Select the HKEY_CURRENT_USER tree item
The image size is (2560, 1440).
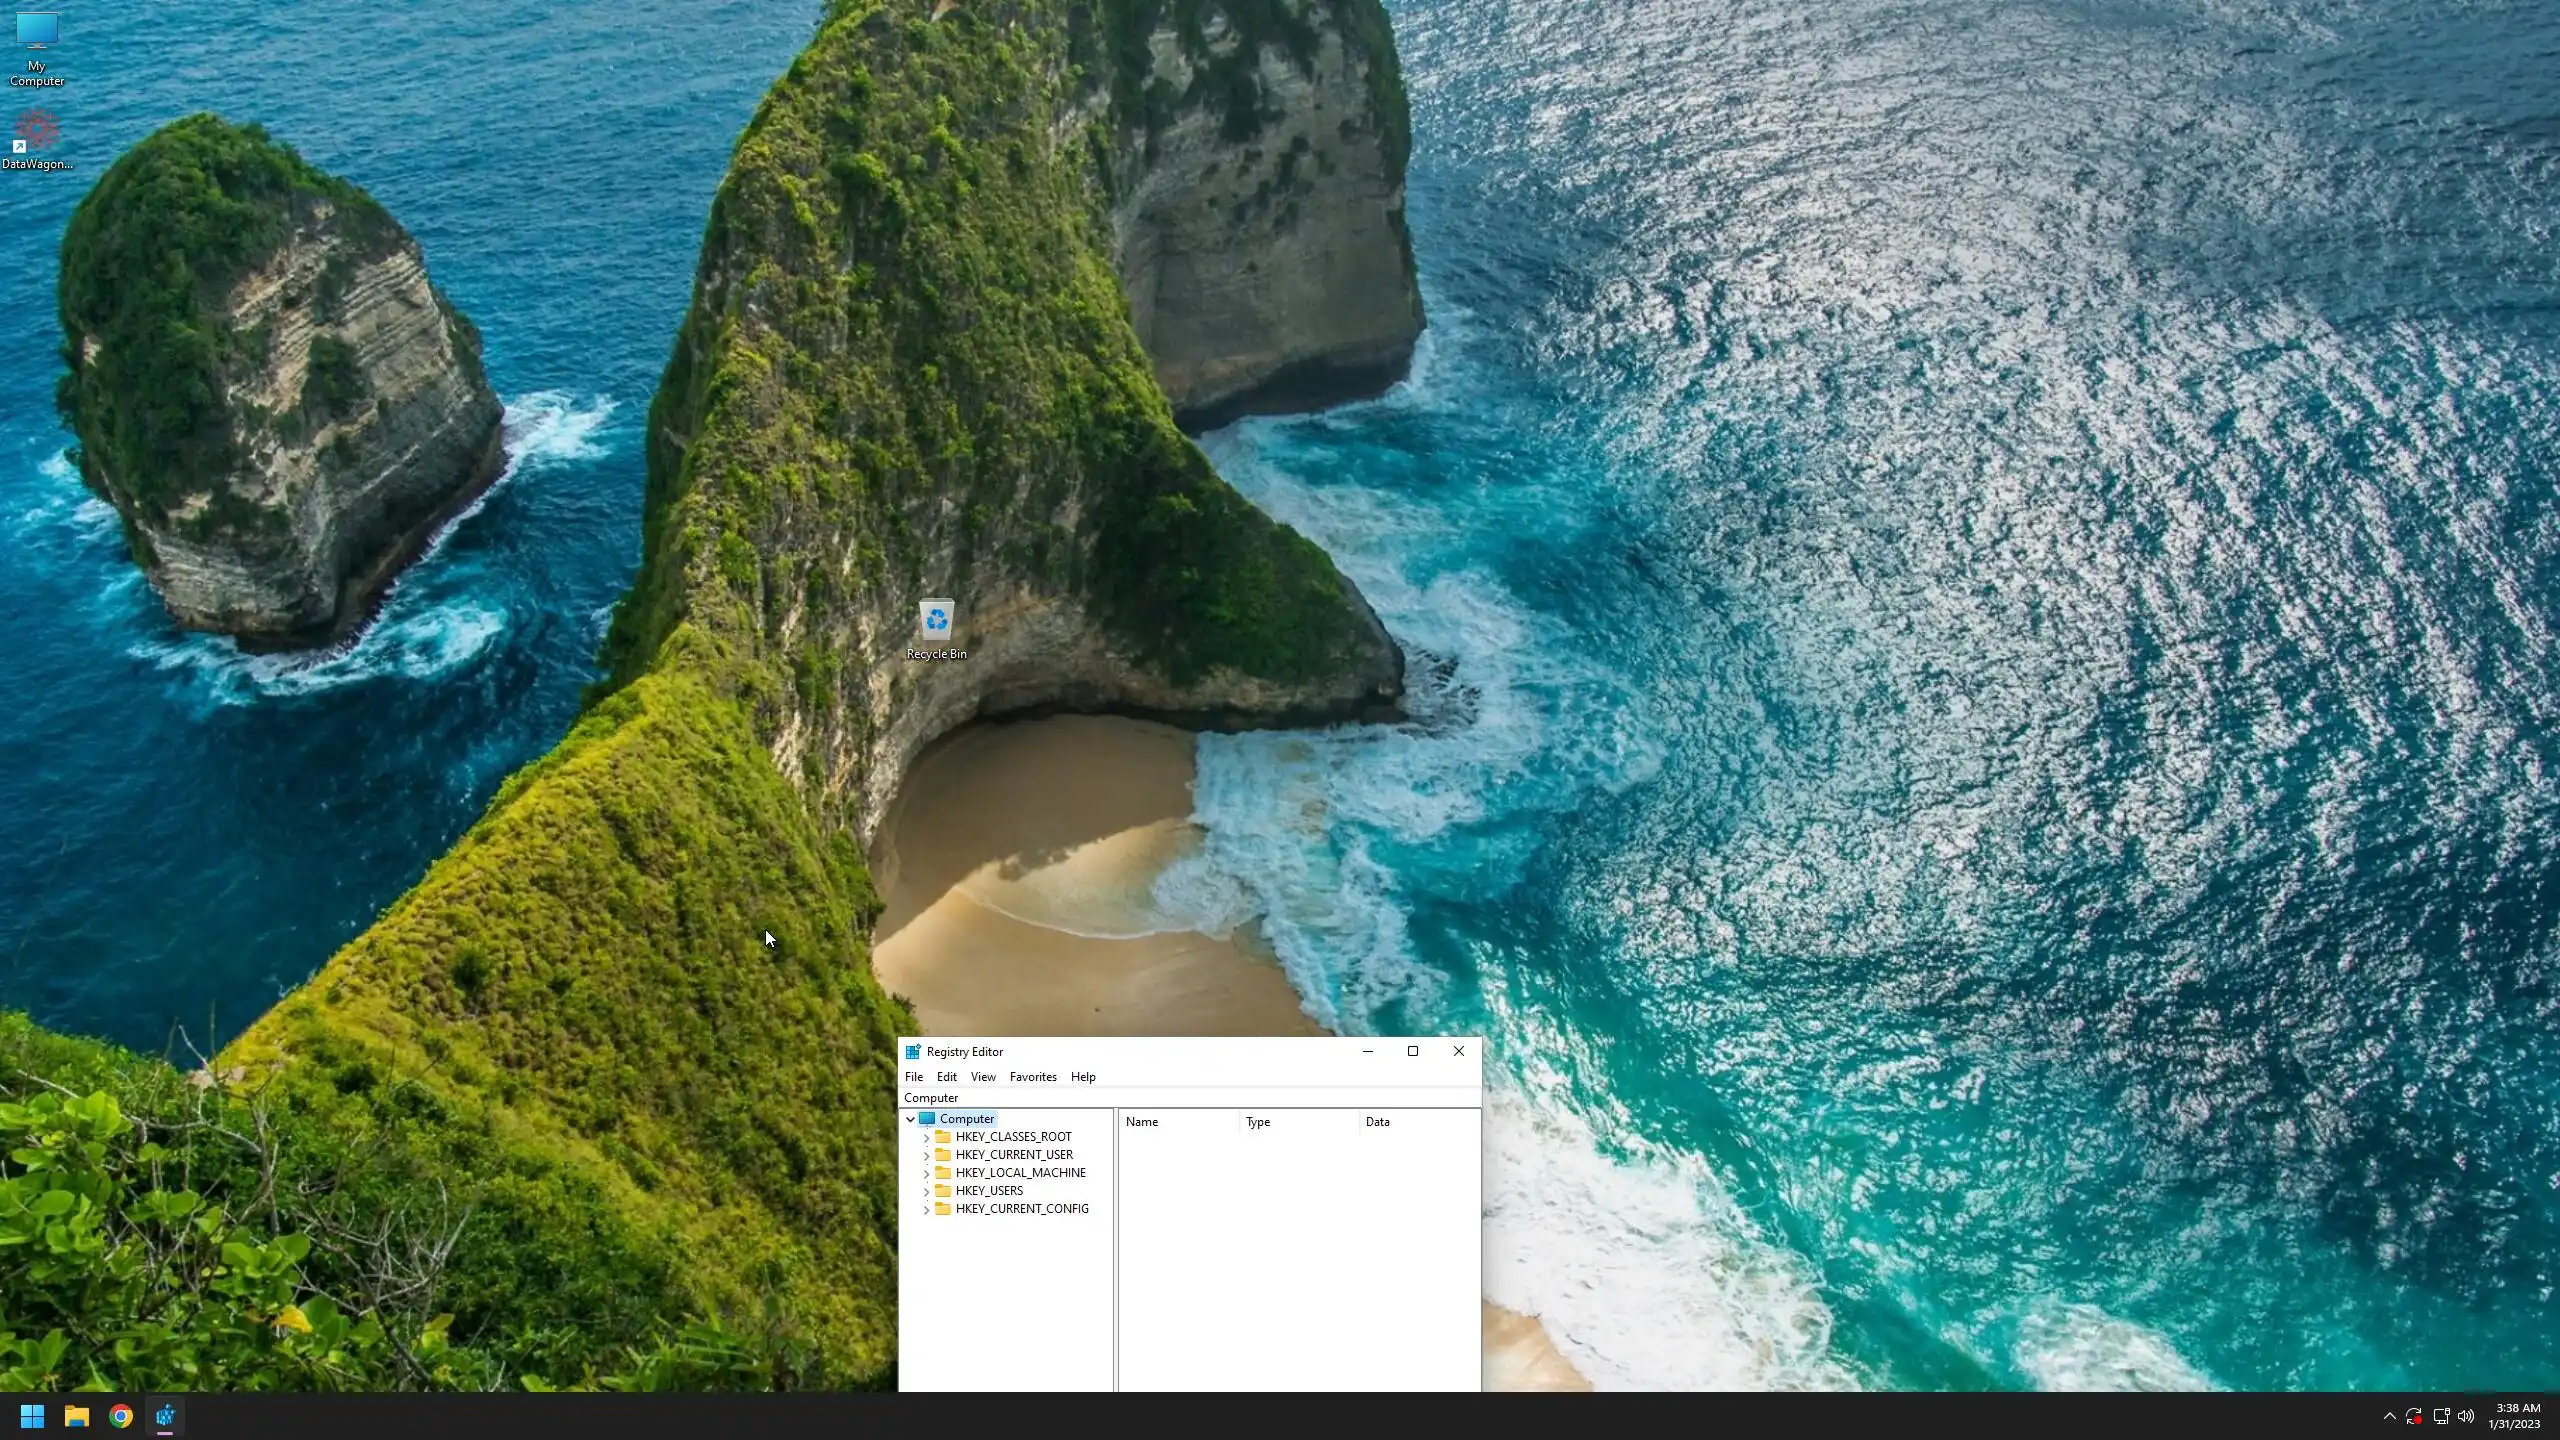tap(1013, 1155)
